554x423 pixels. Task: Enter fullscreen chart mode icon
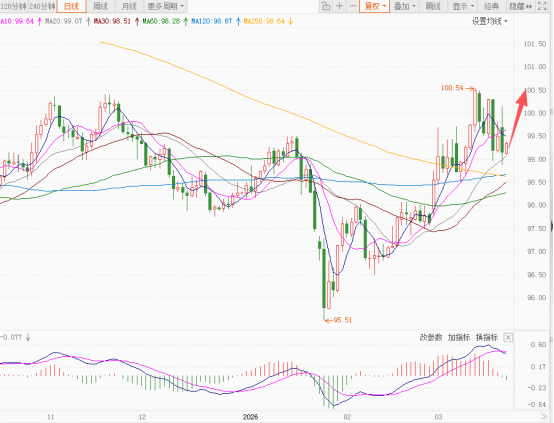(542, 6)
